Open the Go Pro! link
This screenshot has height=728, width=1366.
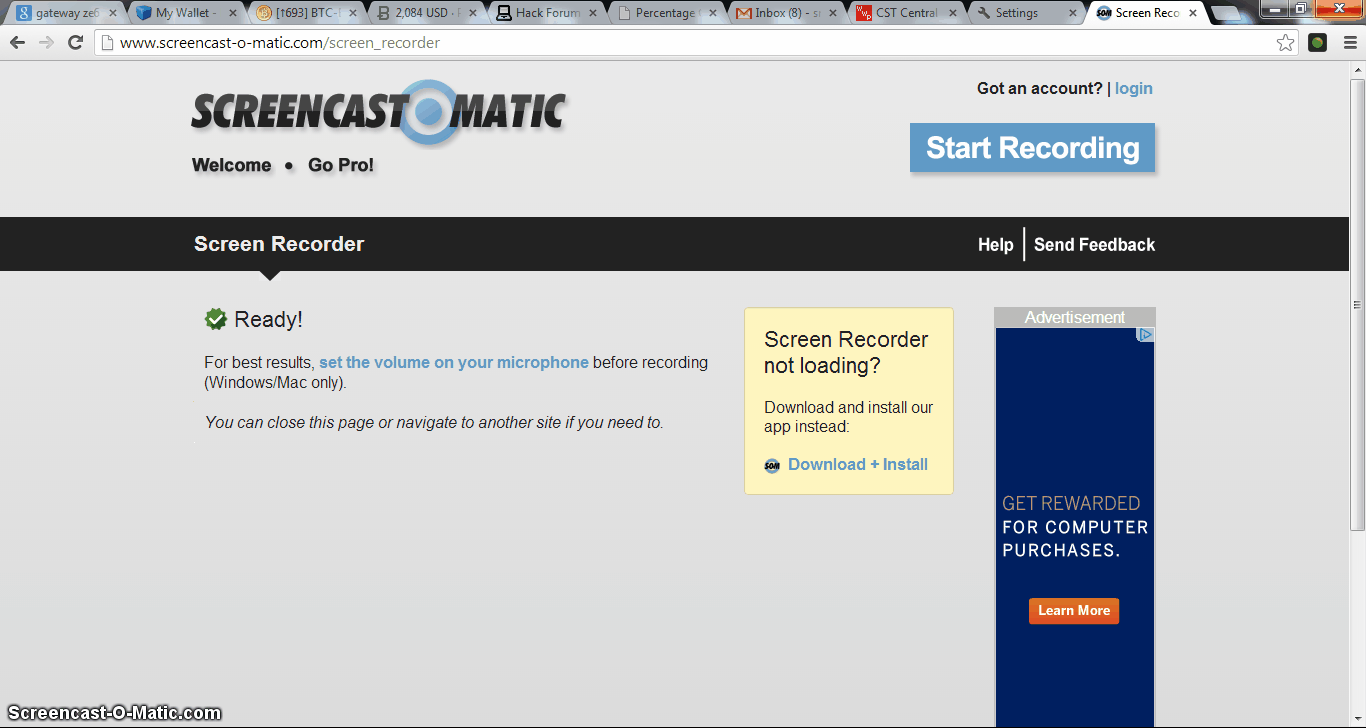pos(341,165)
